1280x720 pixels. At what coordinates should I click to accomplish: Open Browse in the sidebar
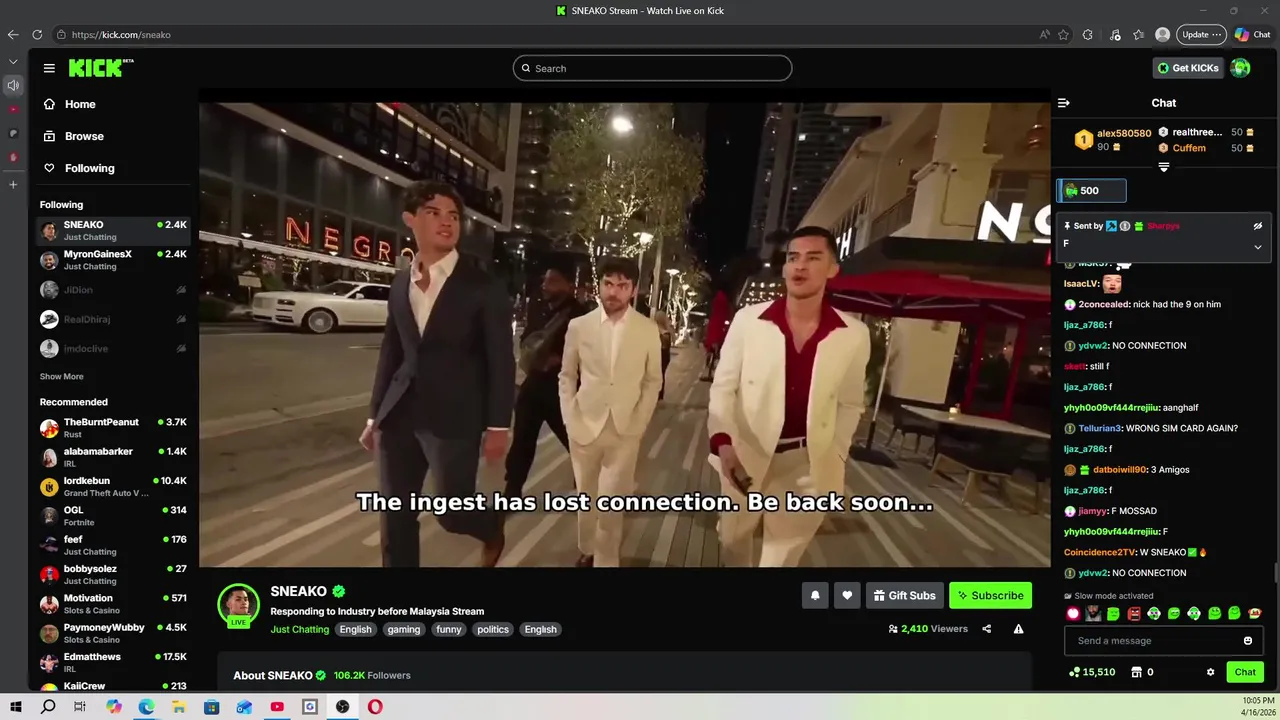(84, 136)
